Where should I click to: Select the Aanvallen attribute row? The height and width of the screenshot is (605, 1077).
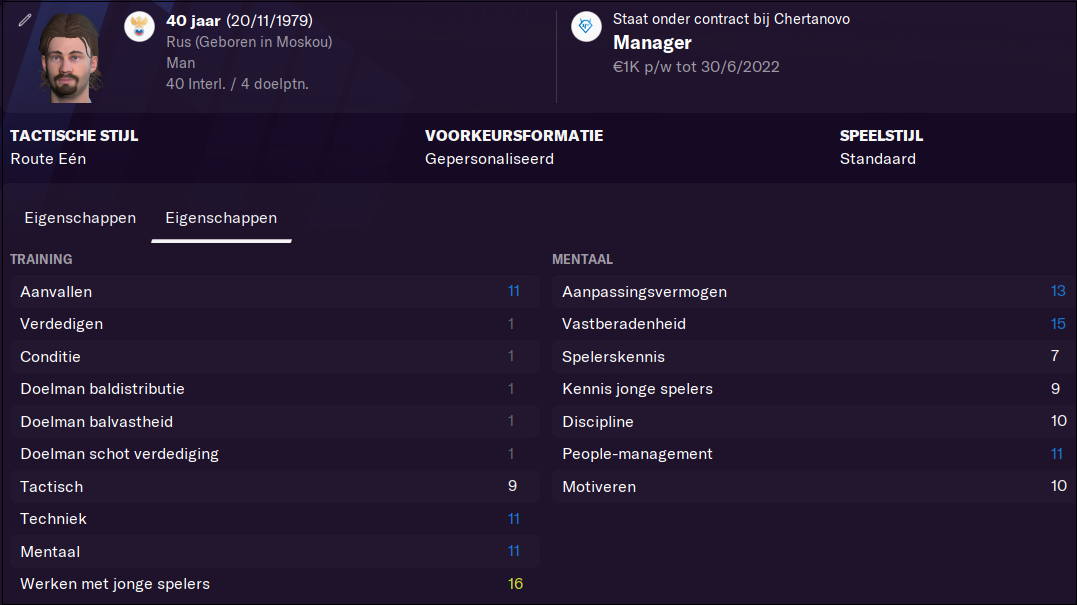pos(275,292)
